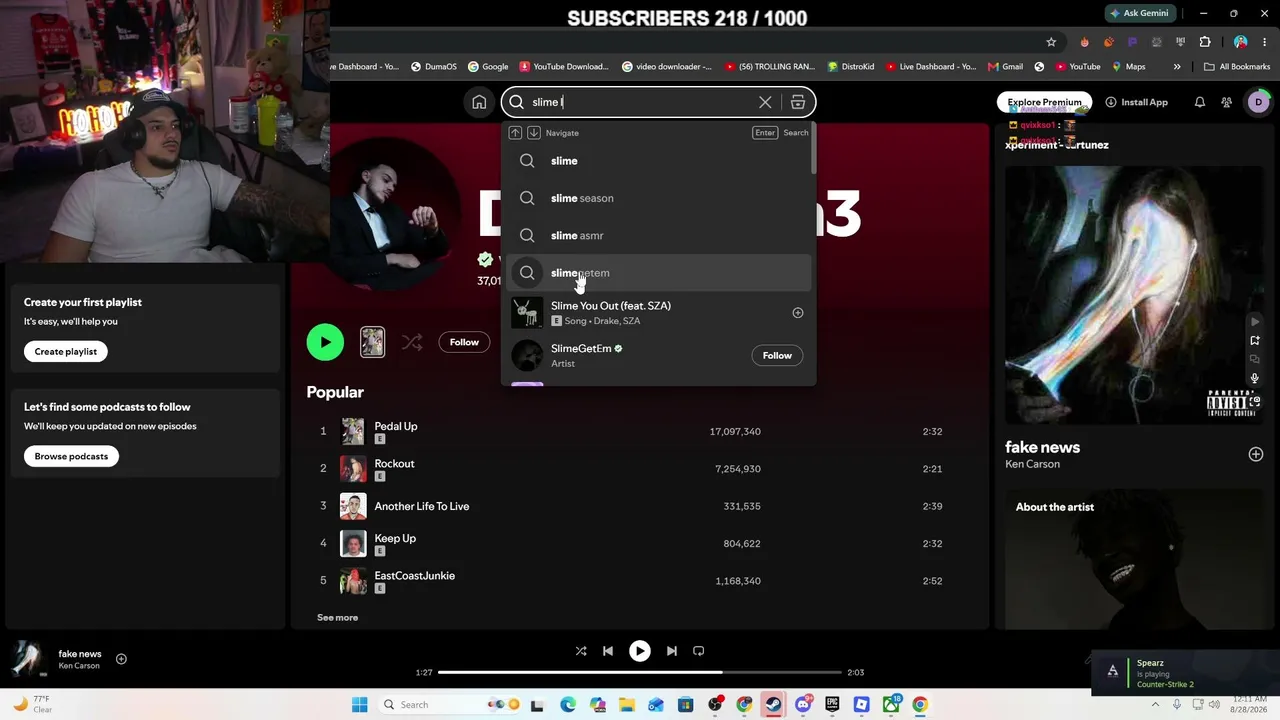The image size is (1280, 720).
Task: Follow the artist on the artist page
Action: (x=464, y=342)
